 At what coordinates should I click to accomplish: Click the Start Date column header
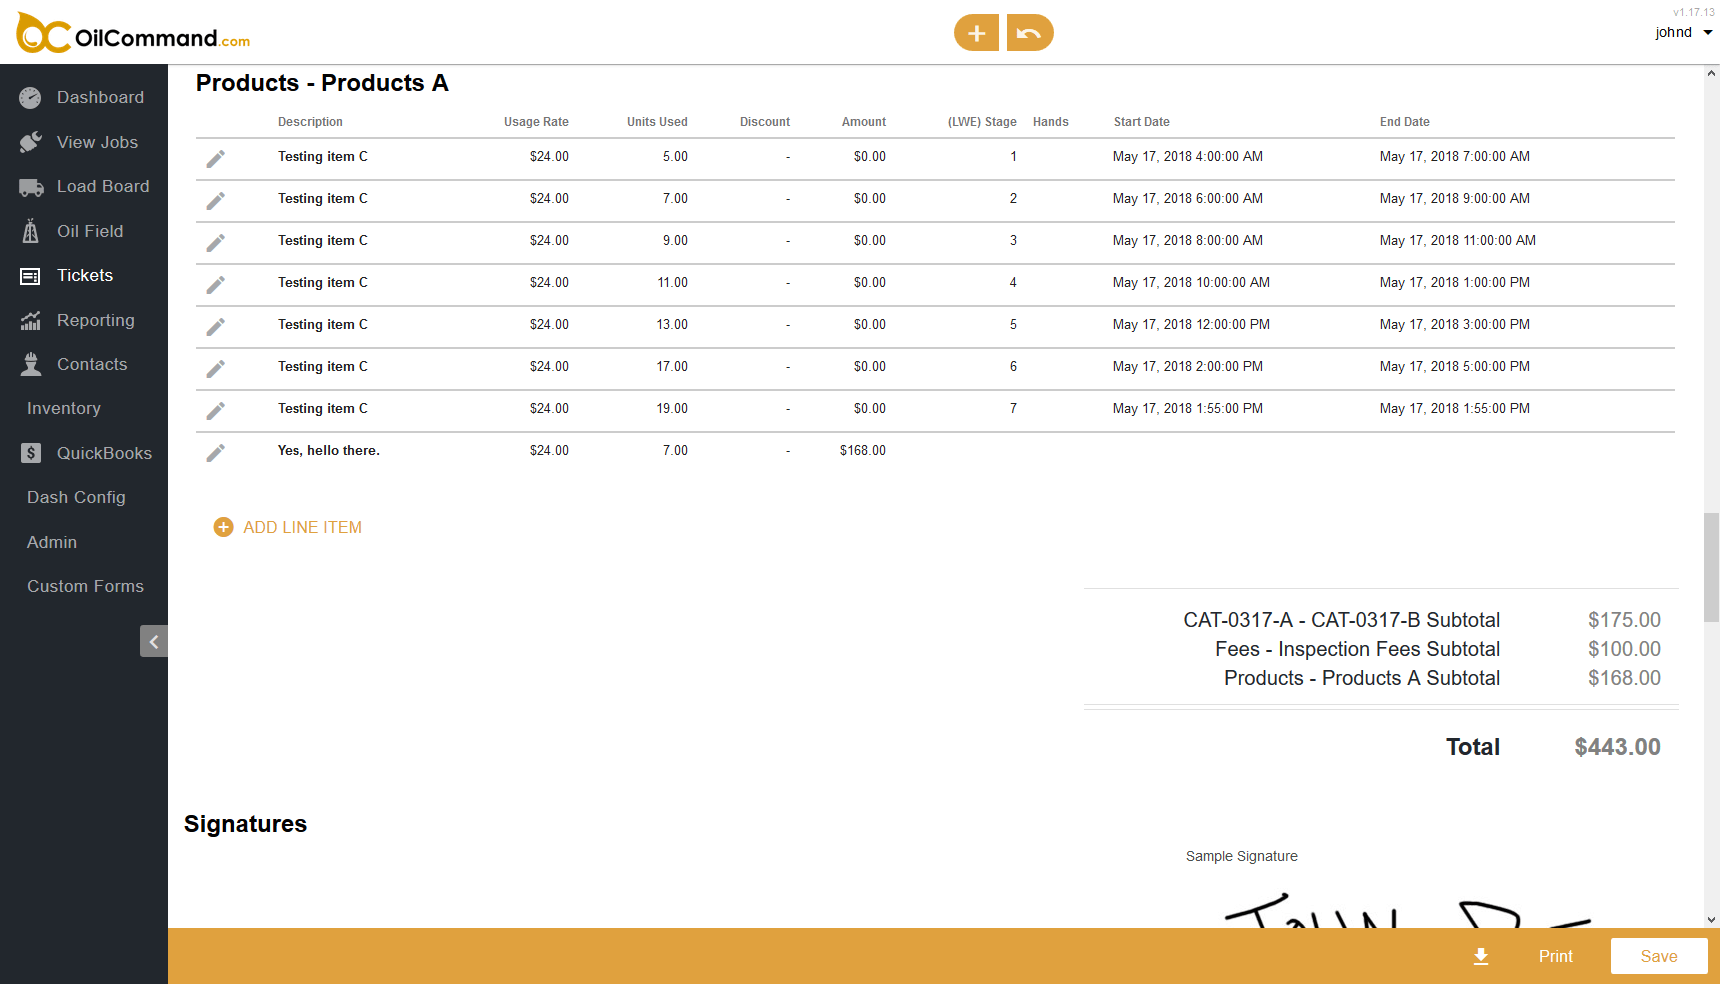point(1142,122)
